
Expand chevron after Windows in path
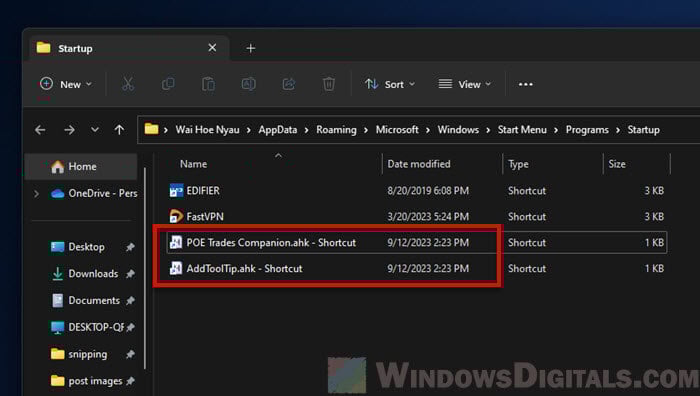point(488,130)
